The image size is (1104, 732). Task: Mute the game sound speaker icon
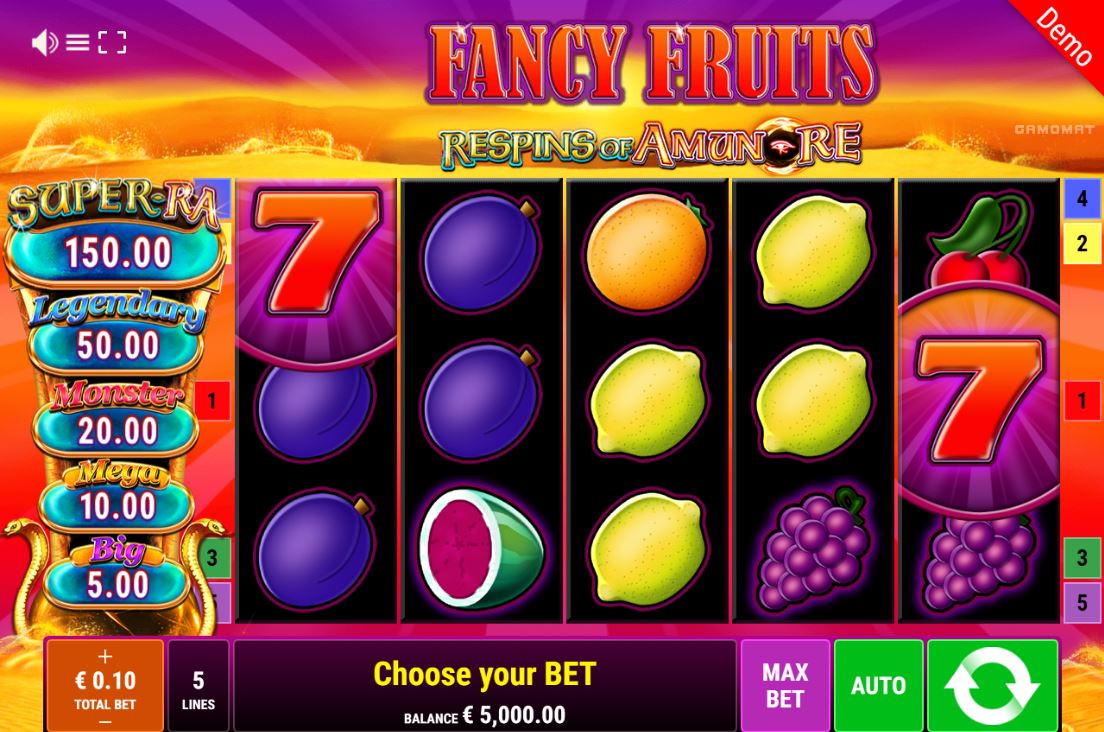click(44, 43)
